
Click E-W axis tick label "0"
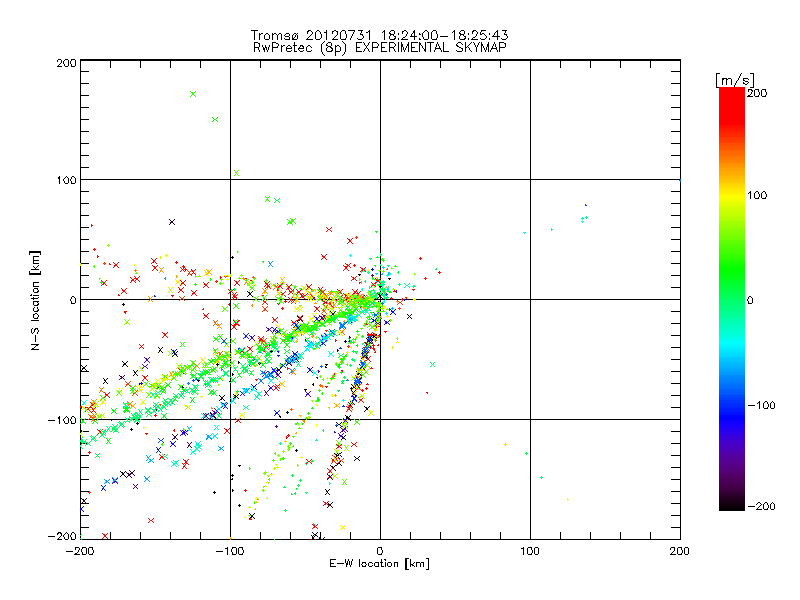380,551
